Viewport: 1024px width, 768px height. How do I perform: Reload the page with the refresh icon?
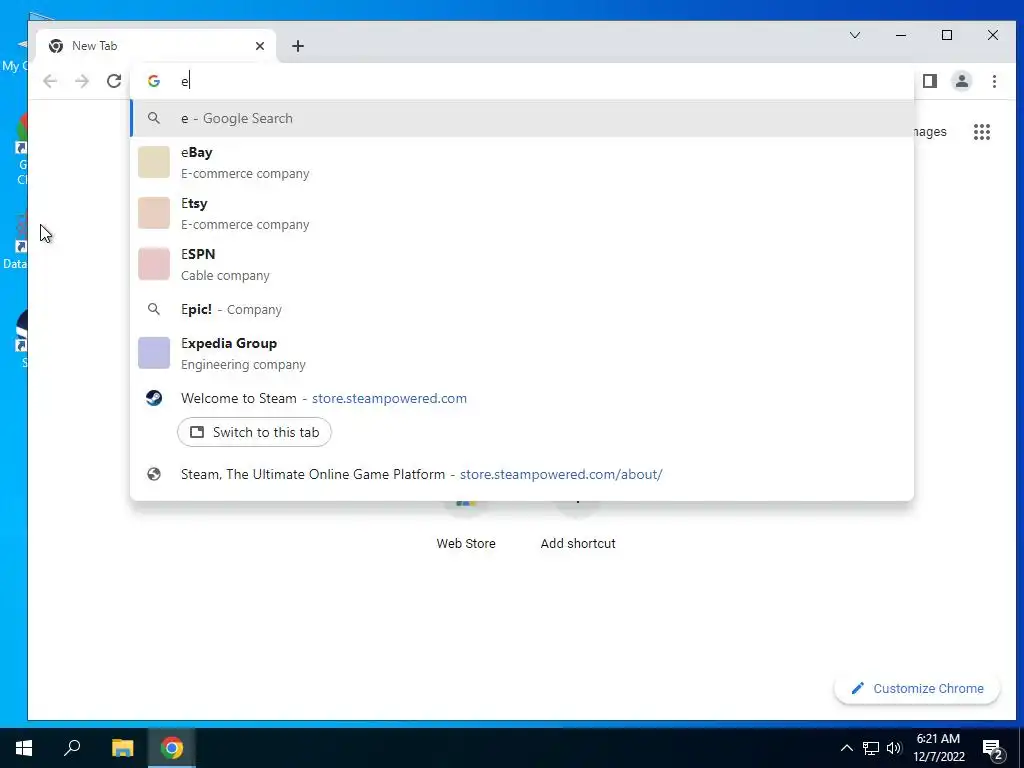tap(114, 81)
